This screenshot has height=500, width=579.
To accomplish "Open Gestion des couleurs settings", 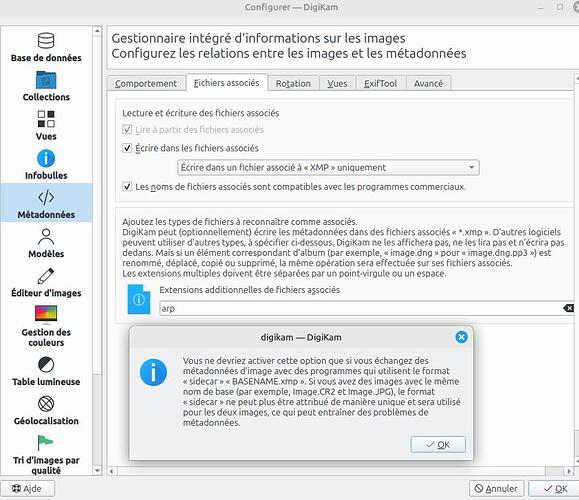I will (x=46, y=326).
